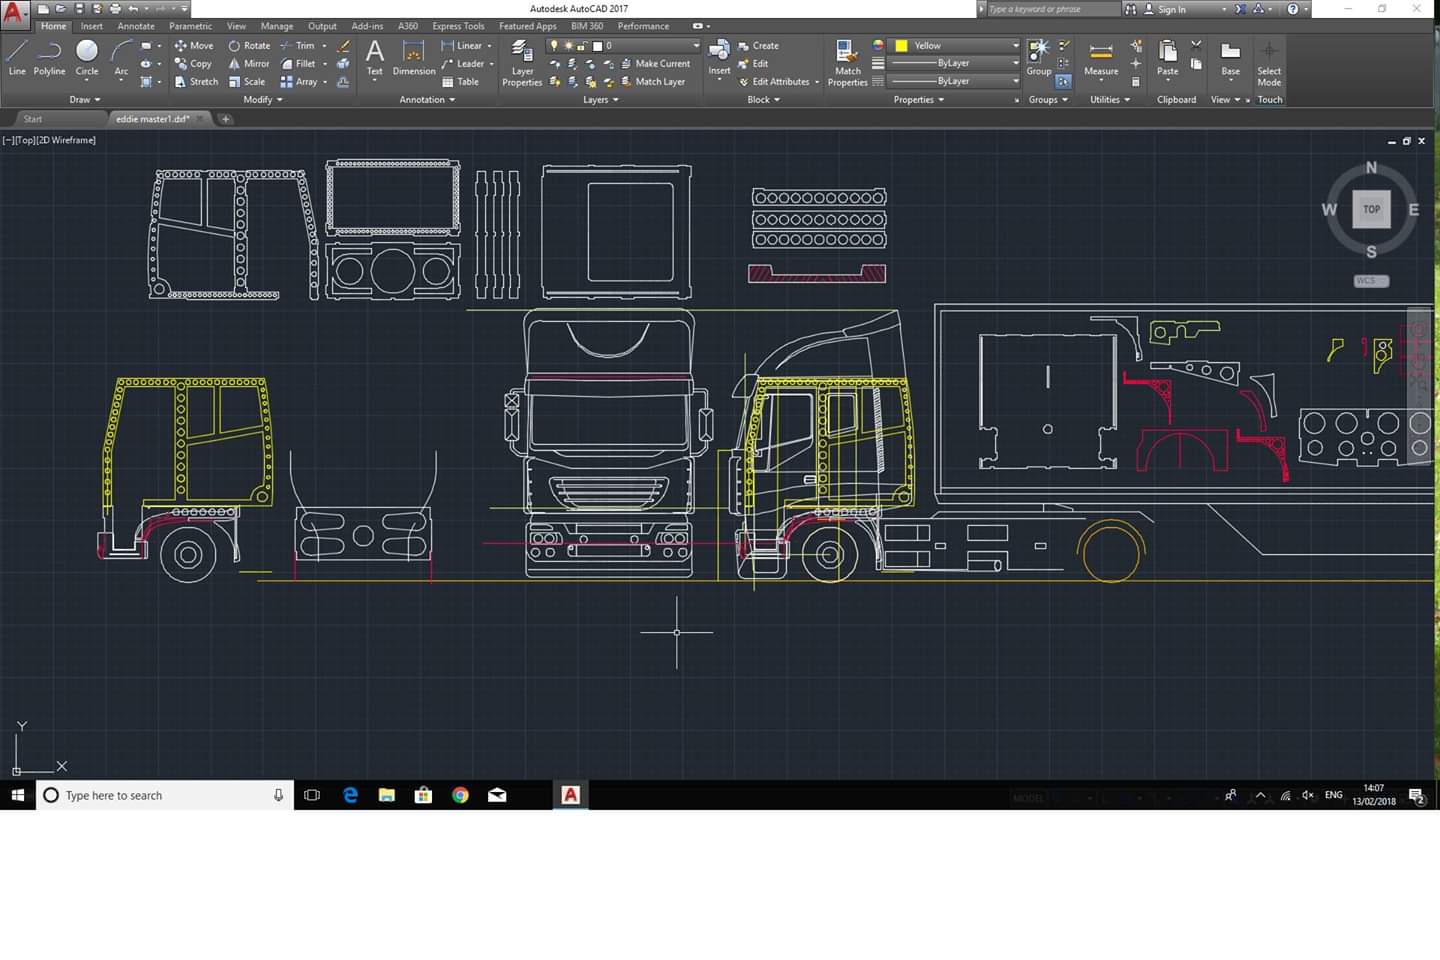1440x960 pixels.
Task: Toggle layer 0 freeze sun icon
Action: 568,45
